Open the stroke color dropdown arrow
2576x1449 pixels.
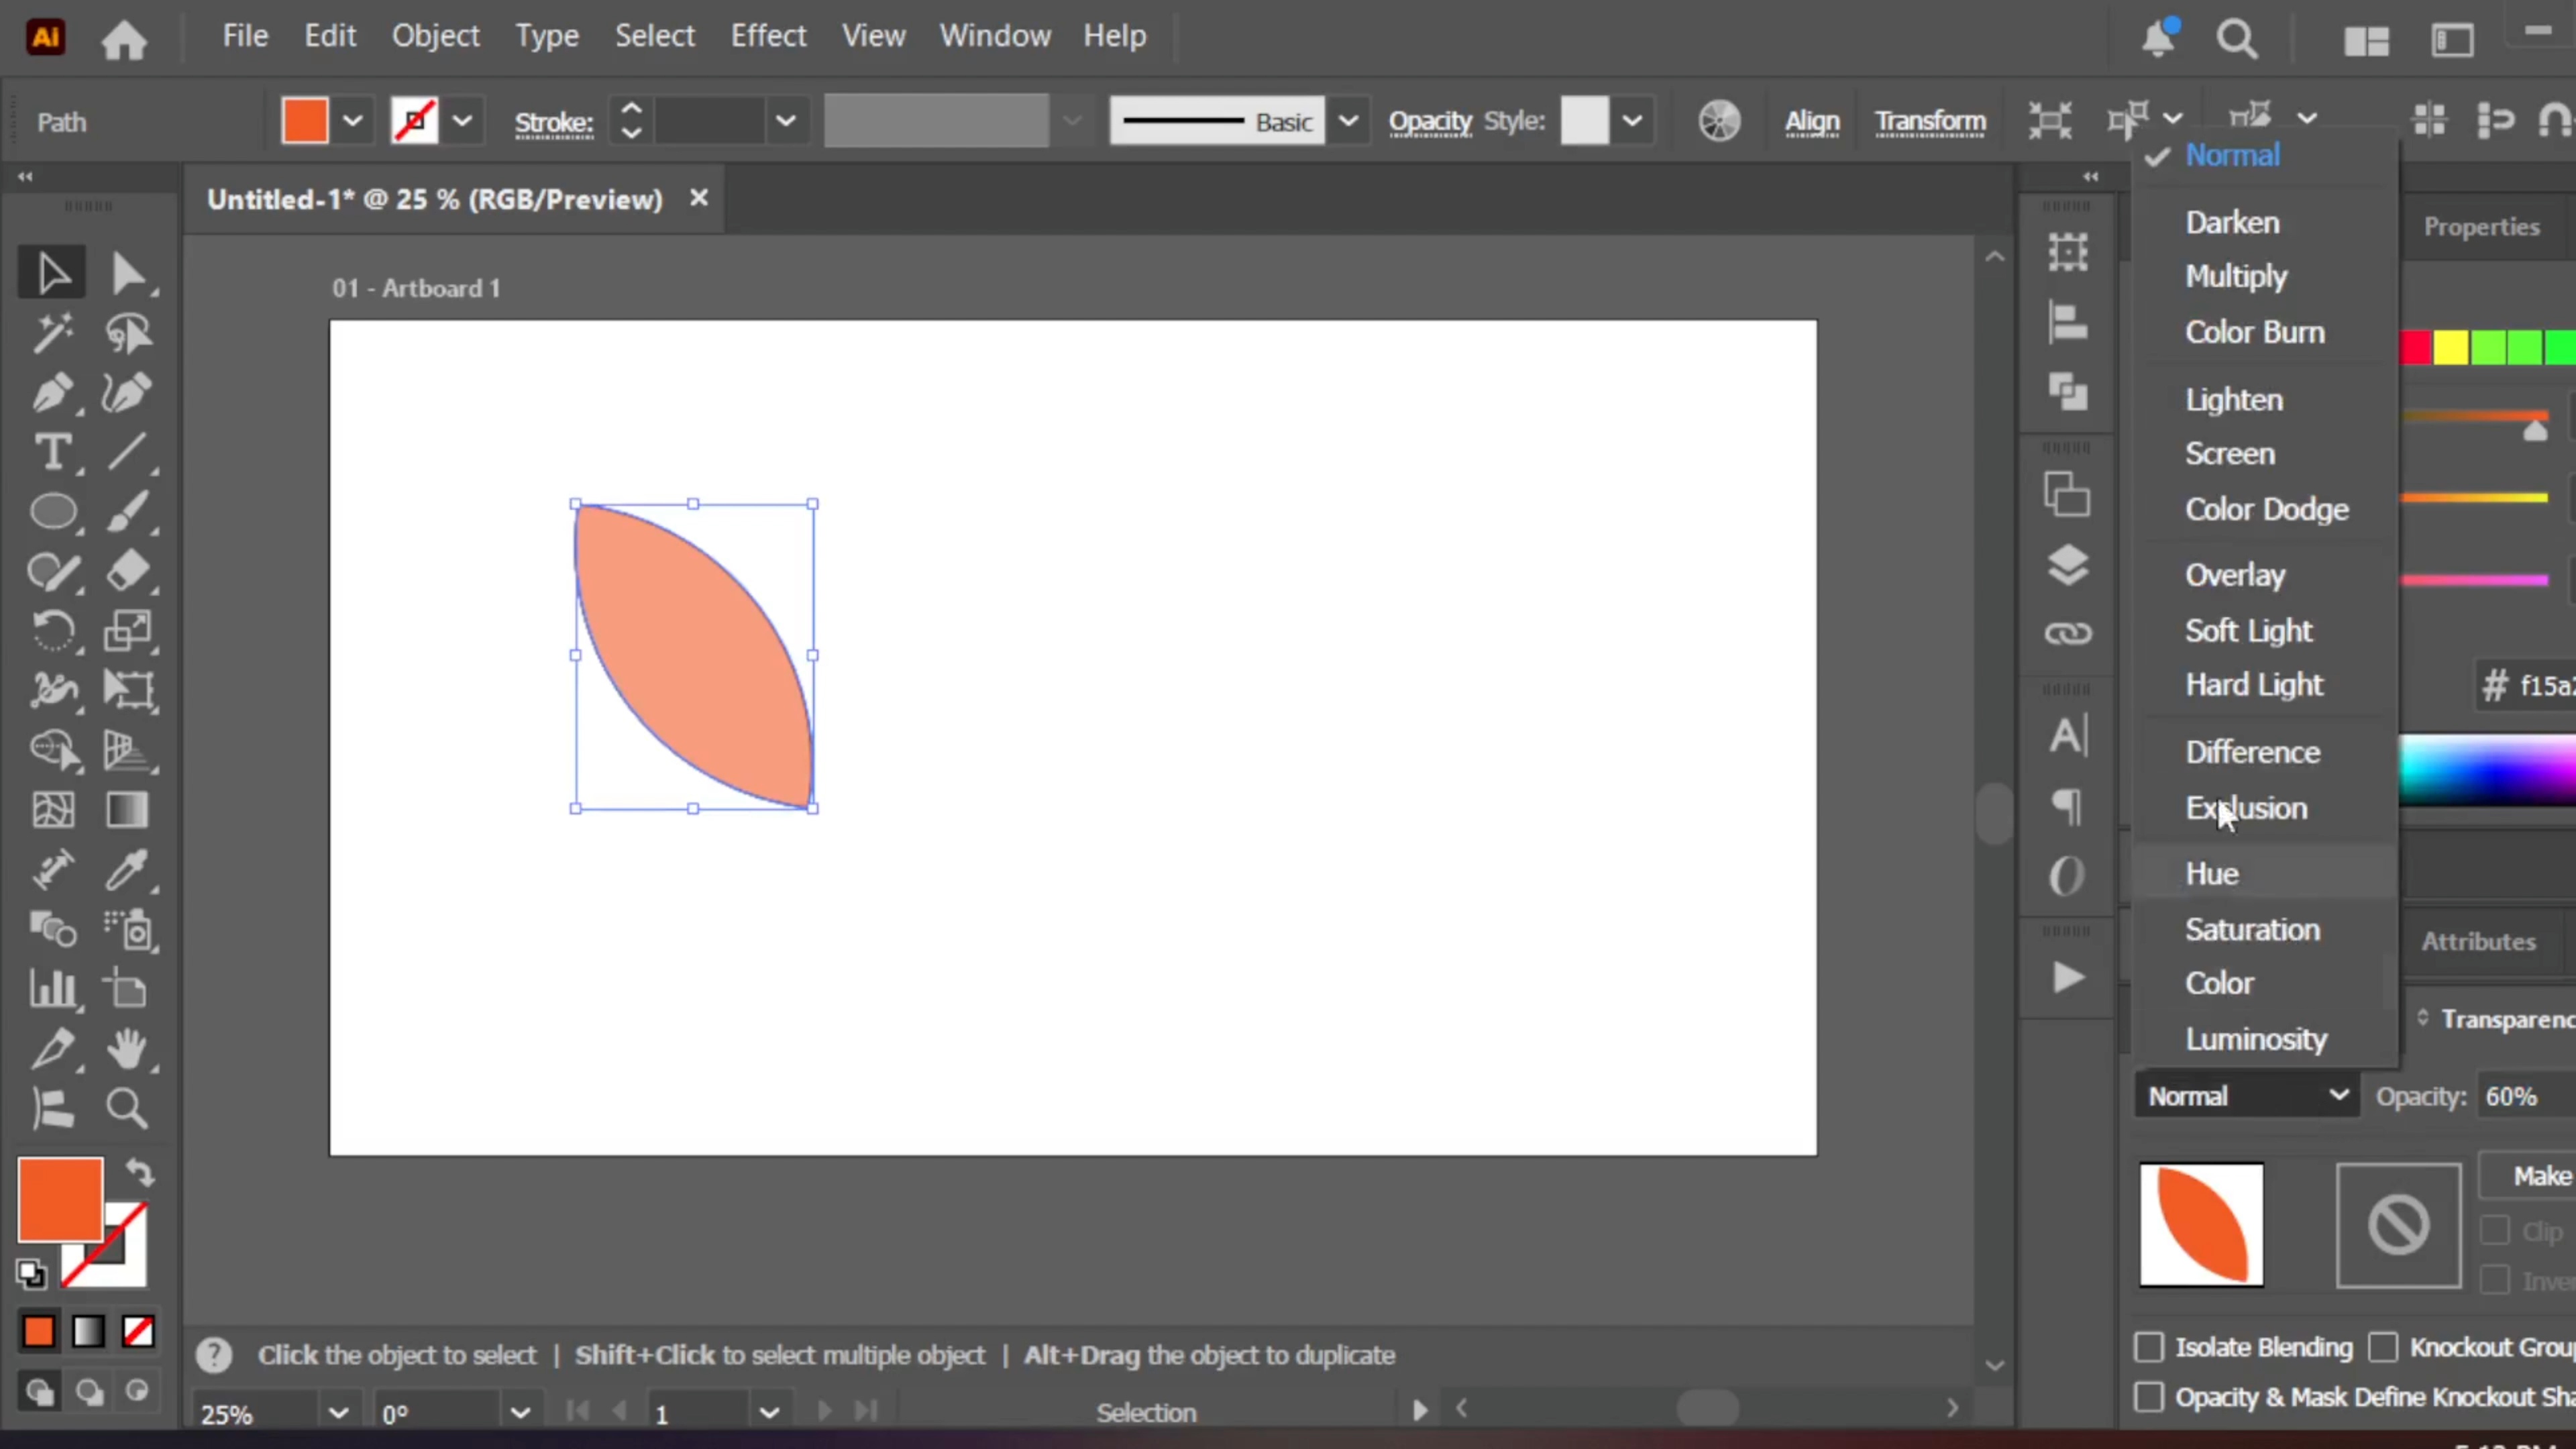coord(462,122)
